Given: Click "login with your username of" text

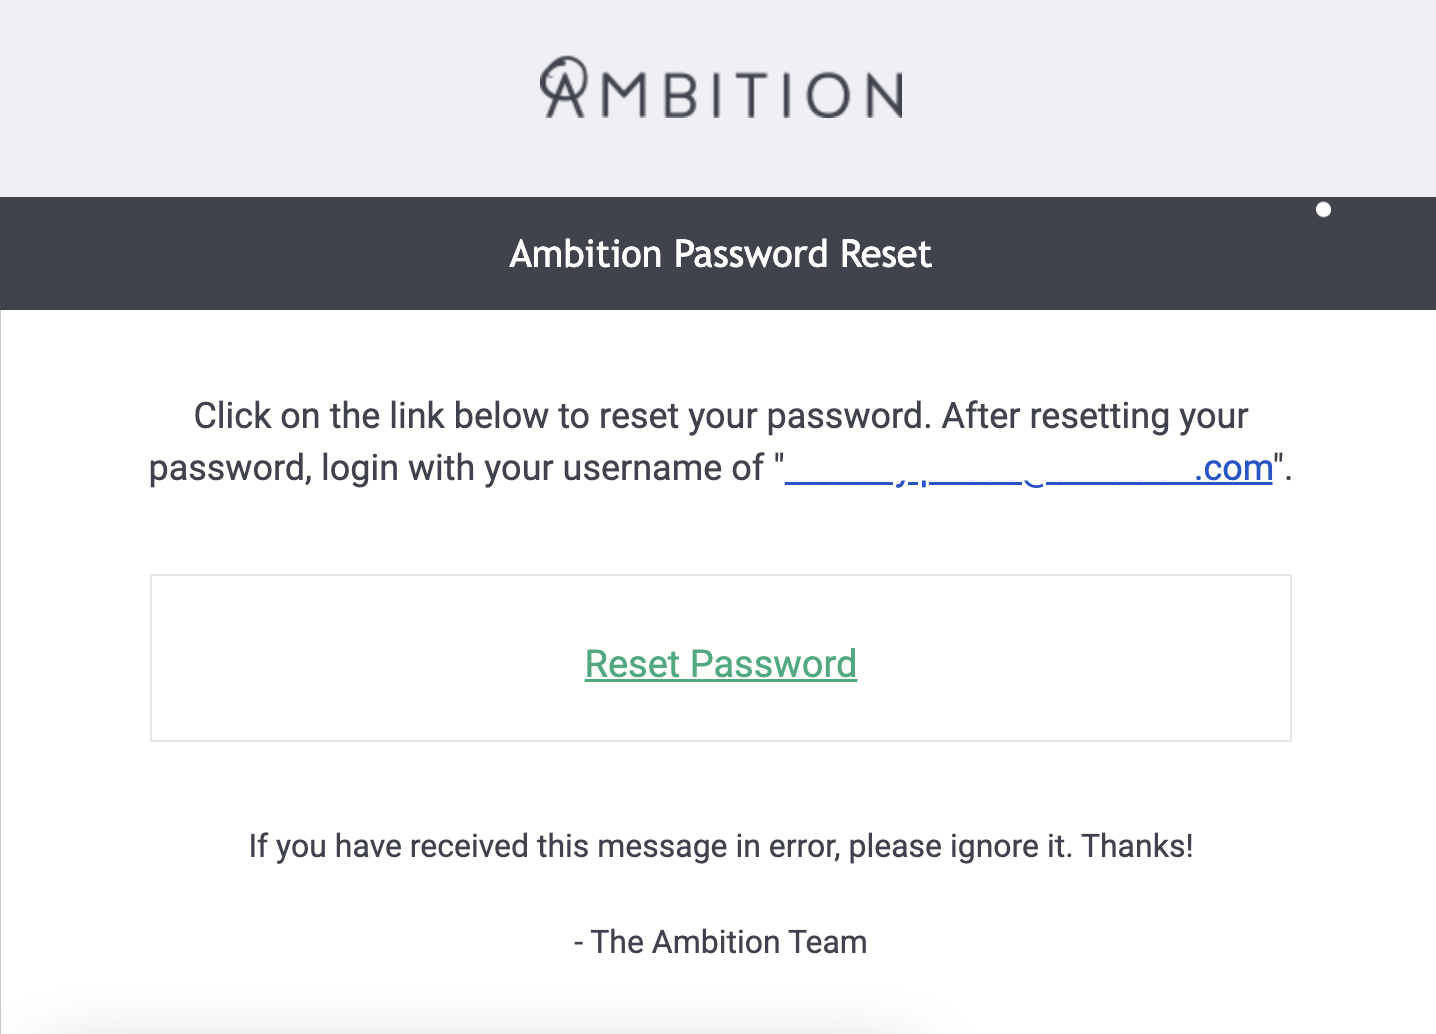Looking at the screenshot, I should point(542,468).
